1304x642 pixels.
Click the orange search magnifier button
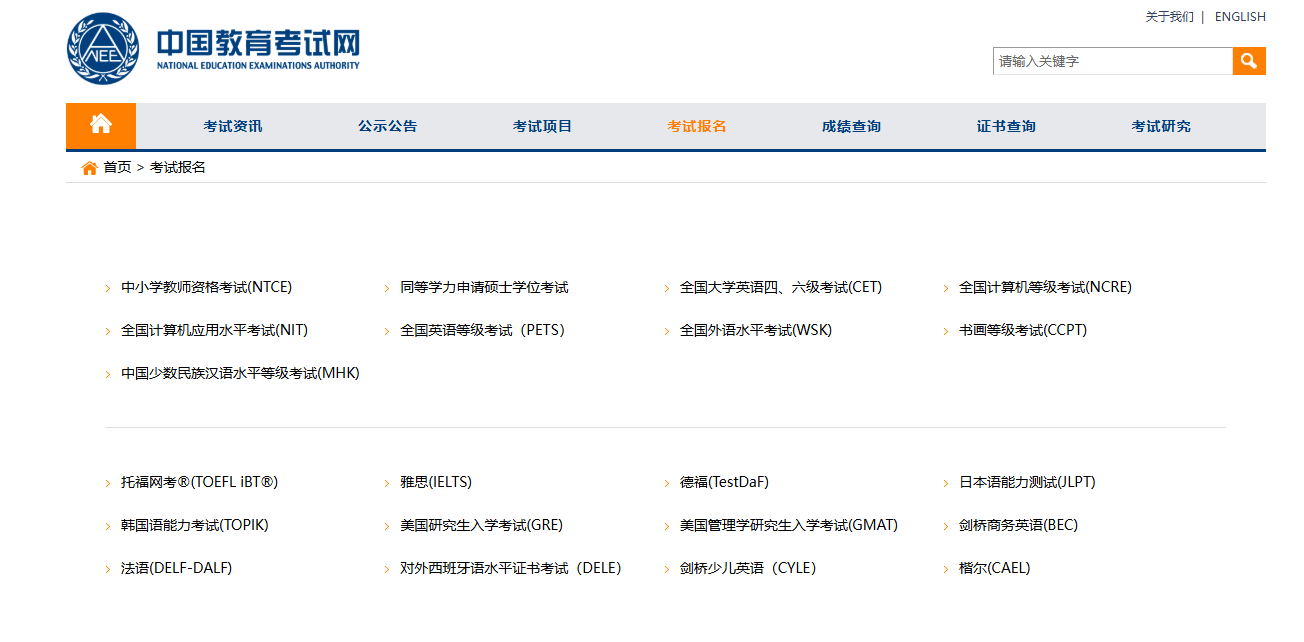click(1248, 61)
